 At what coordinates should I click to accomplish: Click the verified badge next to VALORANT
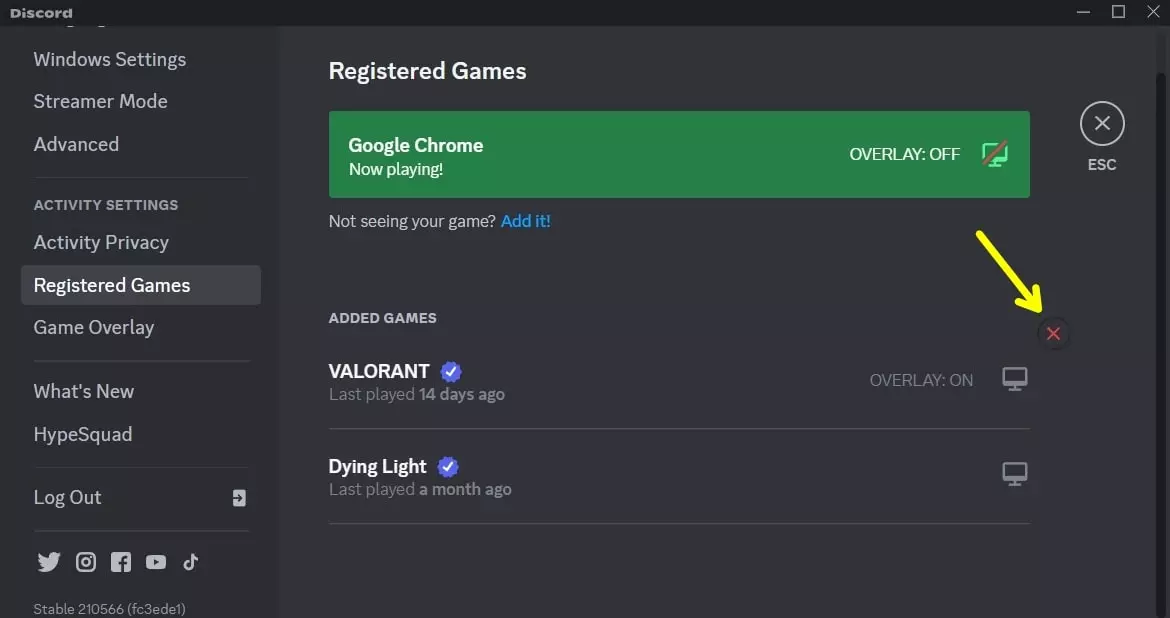[x=449, y=370]
